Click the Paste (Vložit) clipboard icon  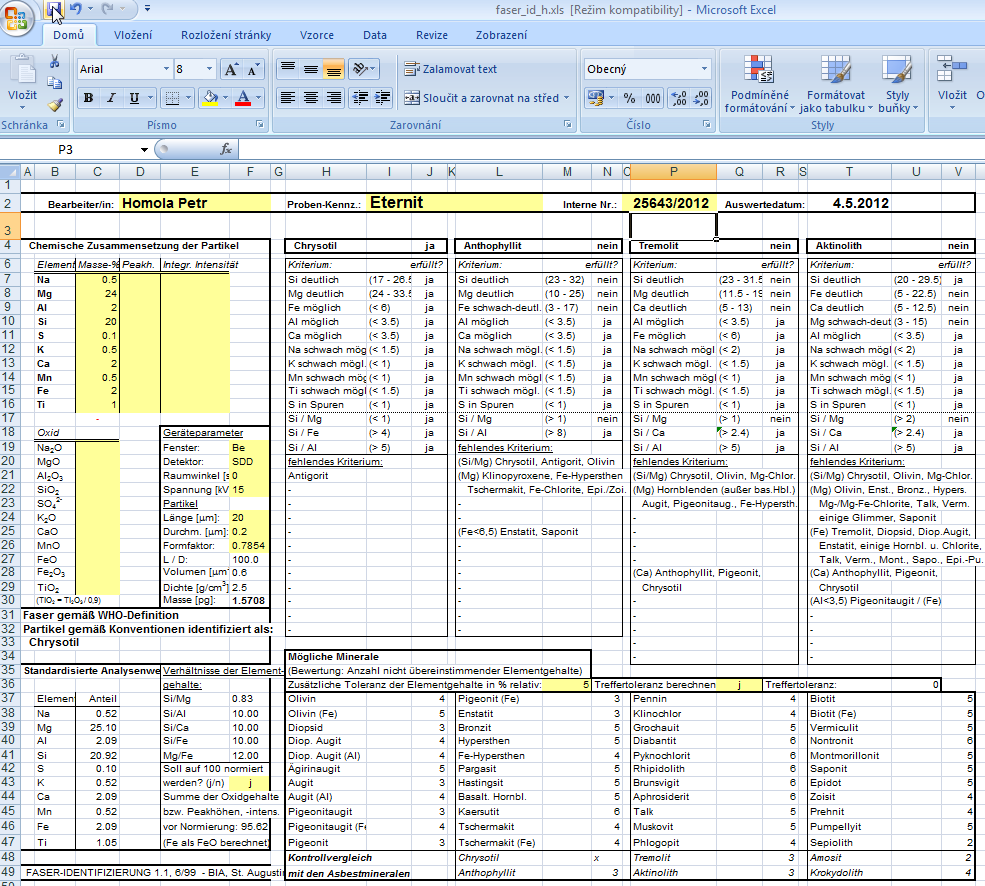[x=23, y=69]
